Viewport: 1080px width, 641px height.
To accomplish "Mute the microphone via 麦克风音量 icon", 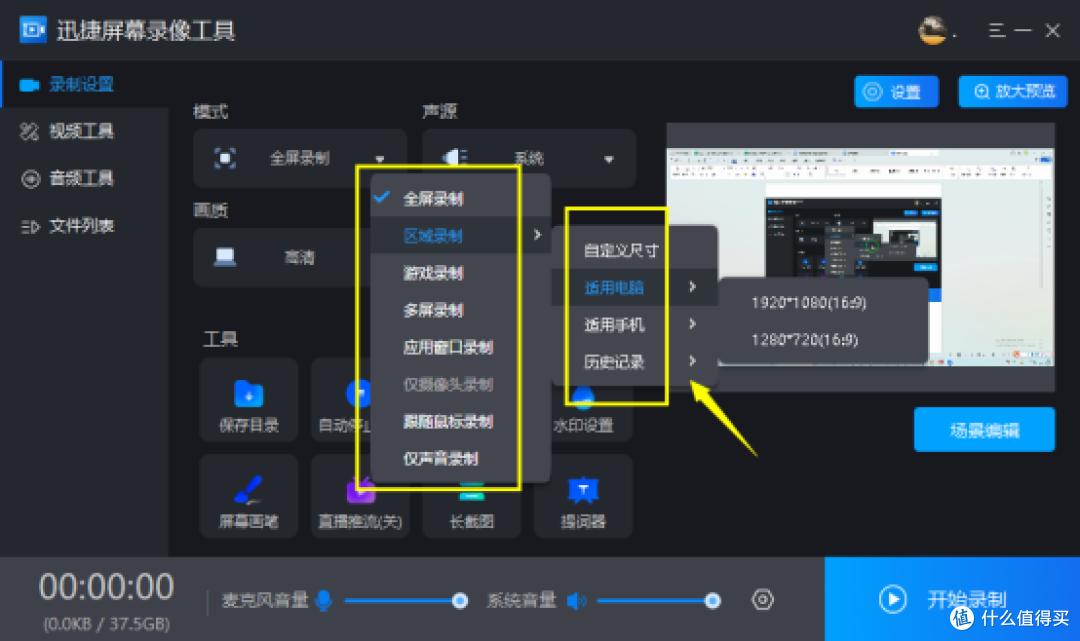I will tap(323, 600).
